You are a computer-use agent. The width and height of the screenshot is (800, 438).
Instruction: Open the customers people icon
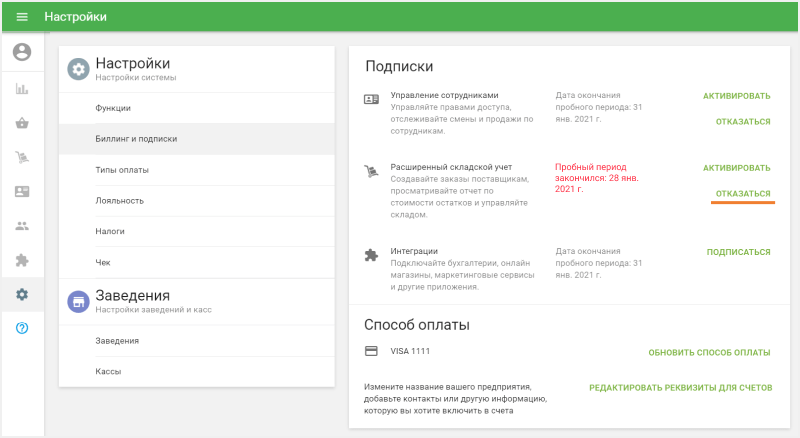pyautogui.click(x=22, y=226)
